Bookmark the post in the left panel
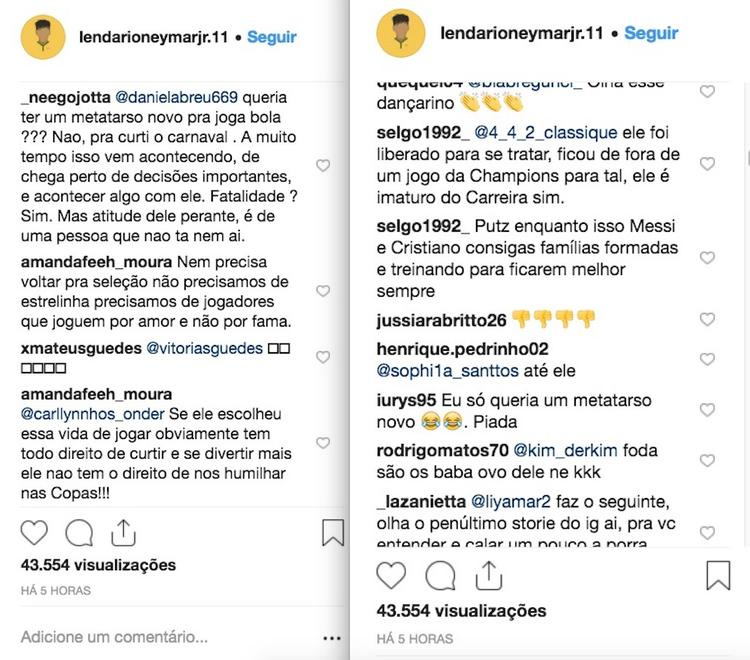 [x=333, y=533]
